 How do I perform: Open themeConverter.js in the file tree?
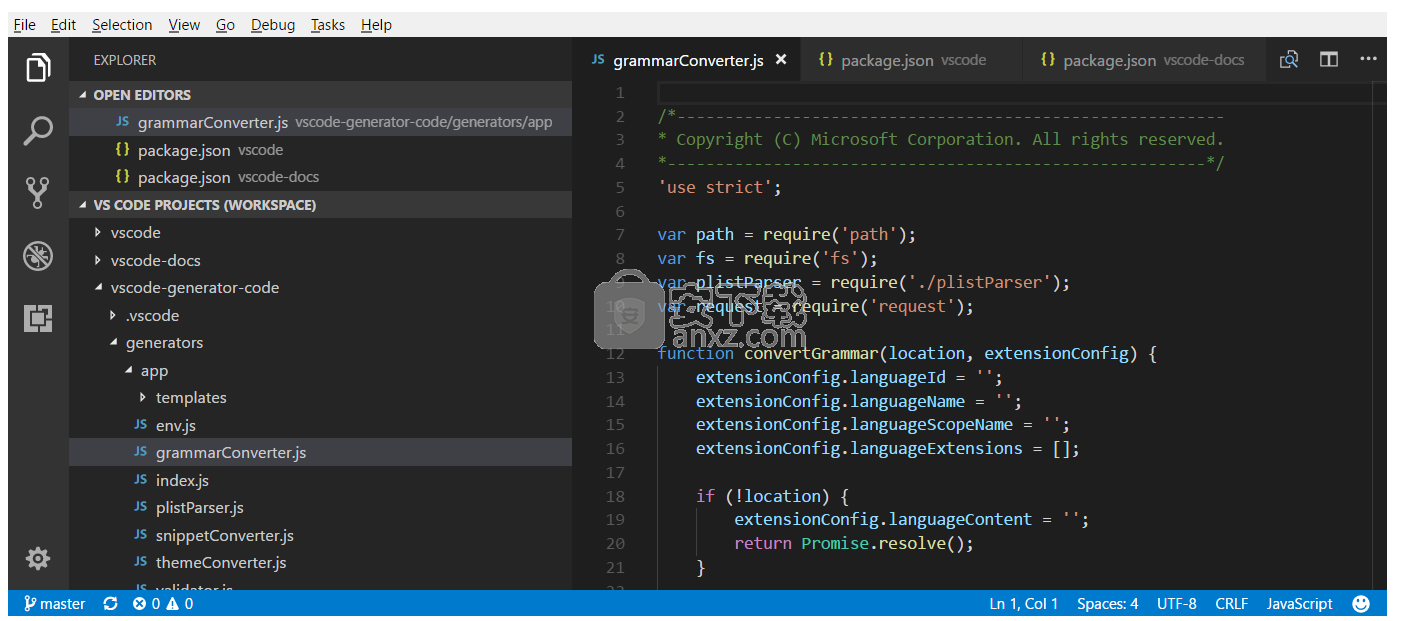[x=320, y=563]
